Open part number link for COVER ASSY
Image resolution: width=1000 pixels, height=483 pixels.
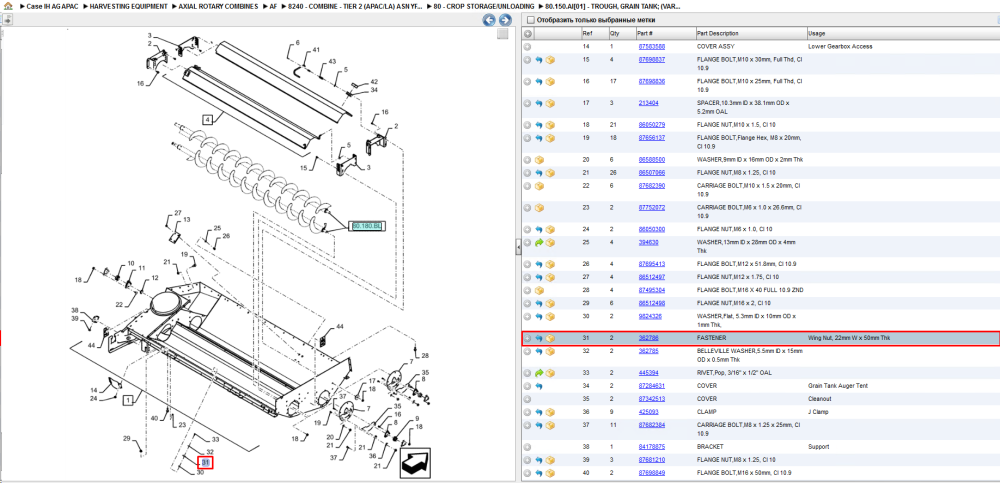pyautogui.click(x=652, y=47)
